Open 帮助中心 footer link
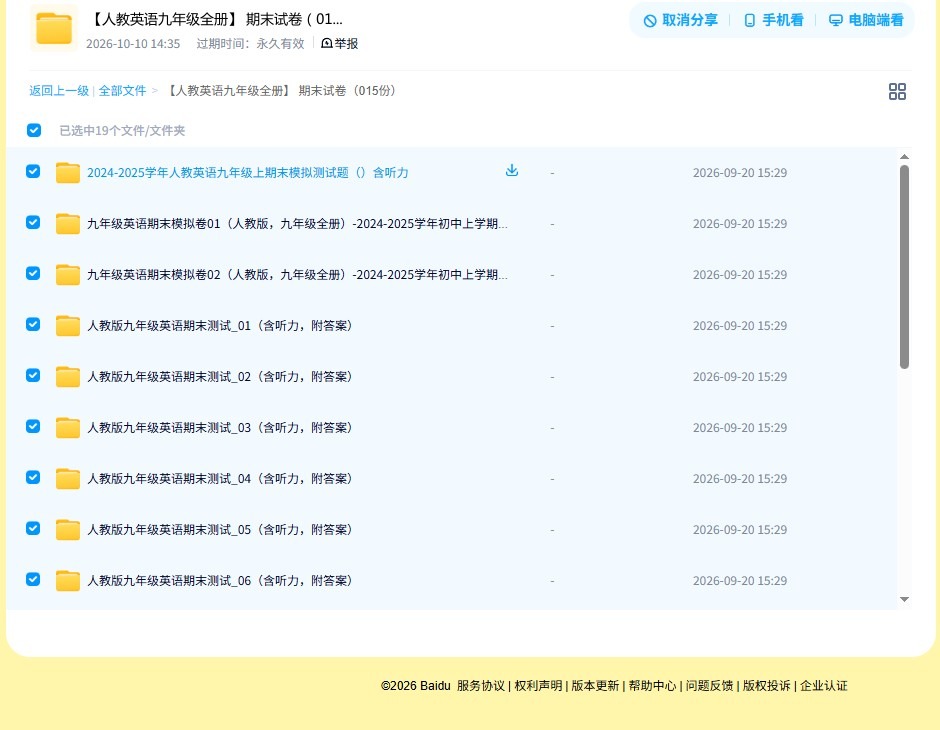 [x=652, y=686]
